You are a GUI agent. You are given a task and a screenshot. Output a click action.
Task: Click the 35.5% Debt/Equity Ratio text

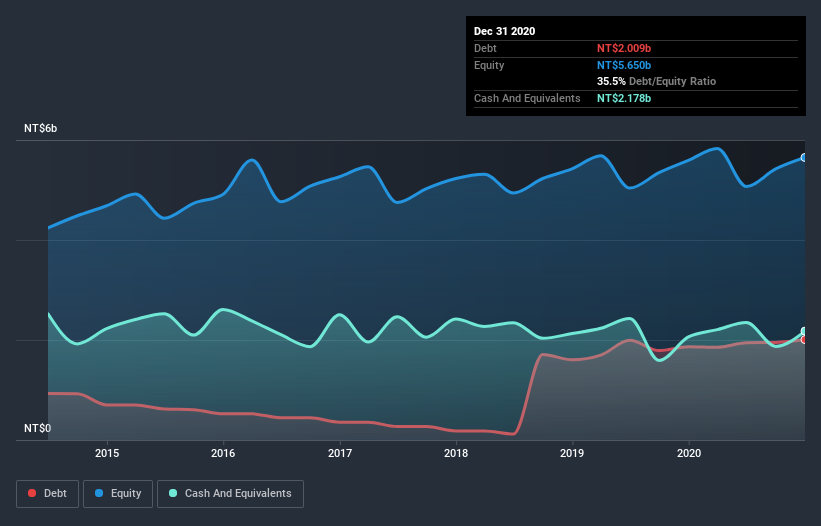click(x=656, y=81)
